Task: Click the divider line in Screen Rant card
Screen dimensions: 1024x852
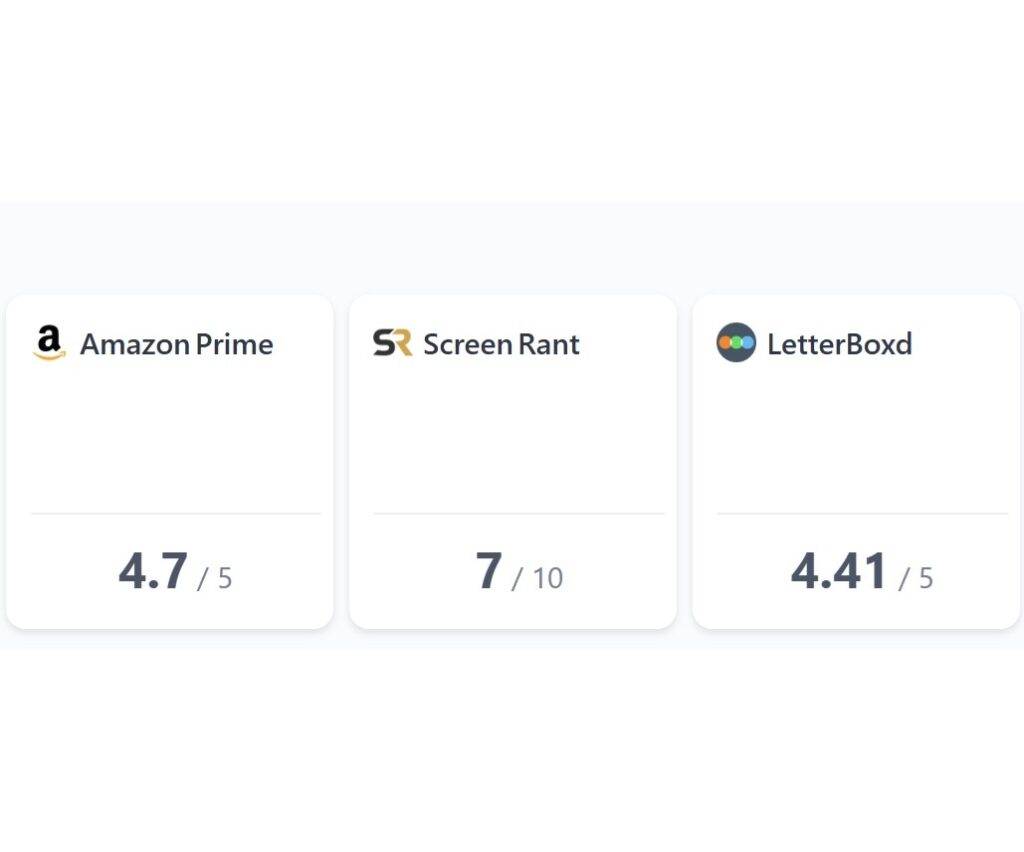Action: pos(519,514)
